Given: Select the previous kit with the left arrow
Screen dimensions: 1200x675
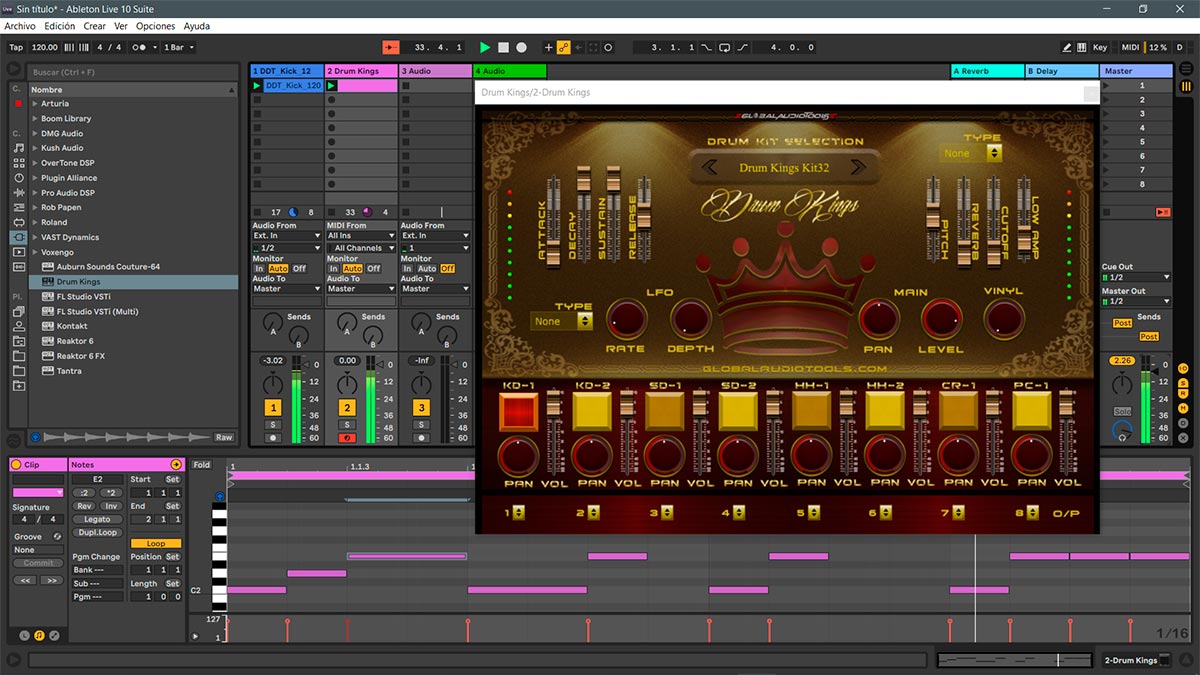Looking at the screenshot, I should click(710, 167).
